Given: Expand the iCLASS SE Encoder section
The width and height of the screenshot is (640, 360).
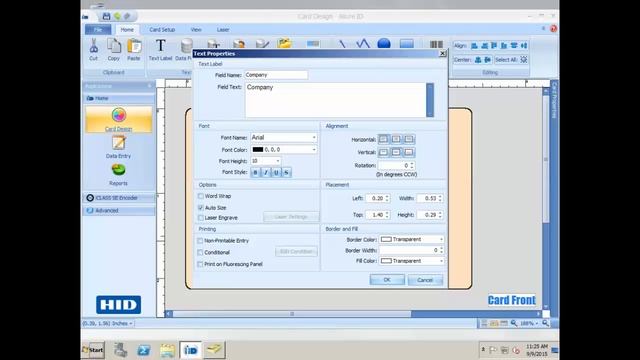Looking at the screenshot, I should 119,198.
